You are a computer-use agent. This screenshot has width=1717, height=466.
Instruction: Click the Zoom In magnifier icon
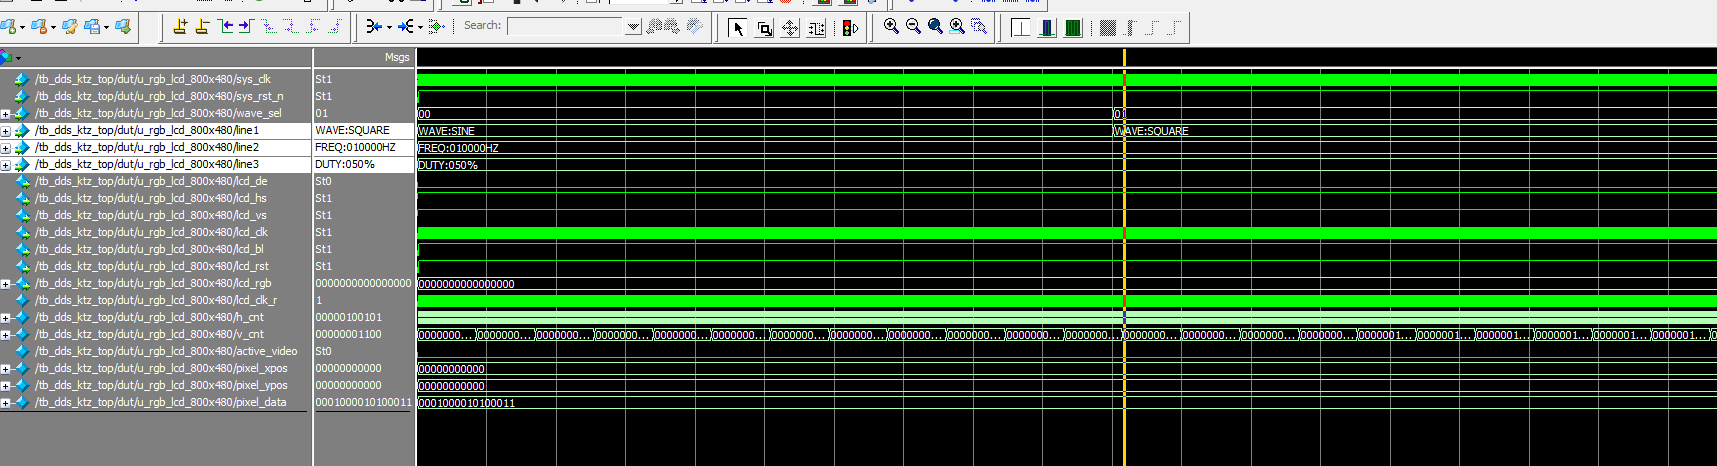(x=891, y=27)
